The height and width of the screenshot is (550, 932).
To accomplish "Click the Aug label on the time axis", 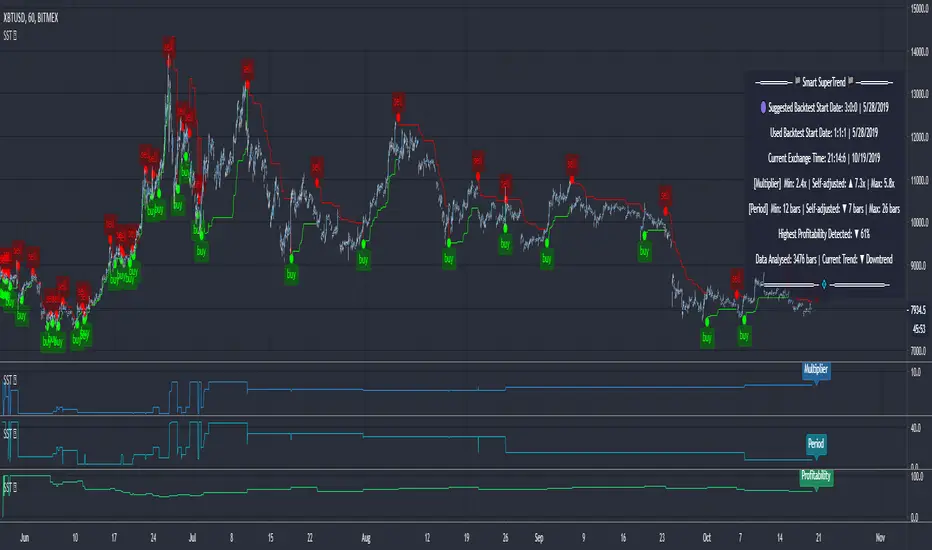I will click(x=366, y=538).
